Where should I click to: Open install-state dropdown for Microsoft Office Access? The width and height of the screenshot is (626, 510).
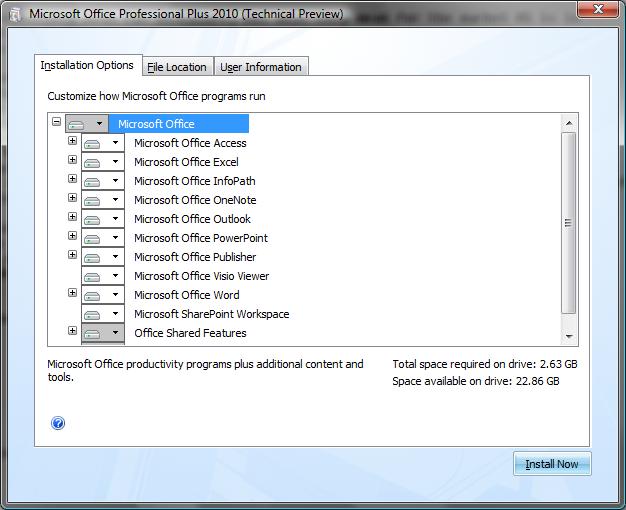tap(103, 143)
